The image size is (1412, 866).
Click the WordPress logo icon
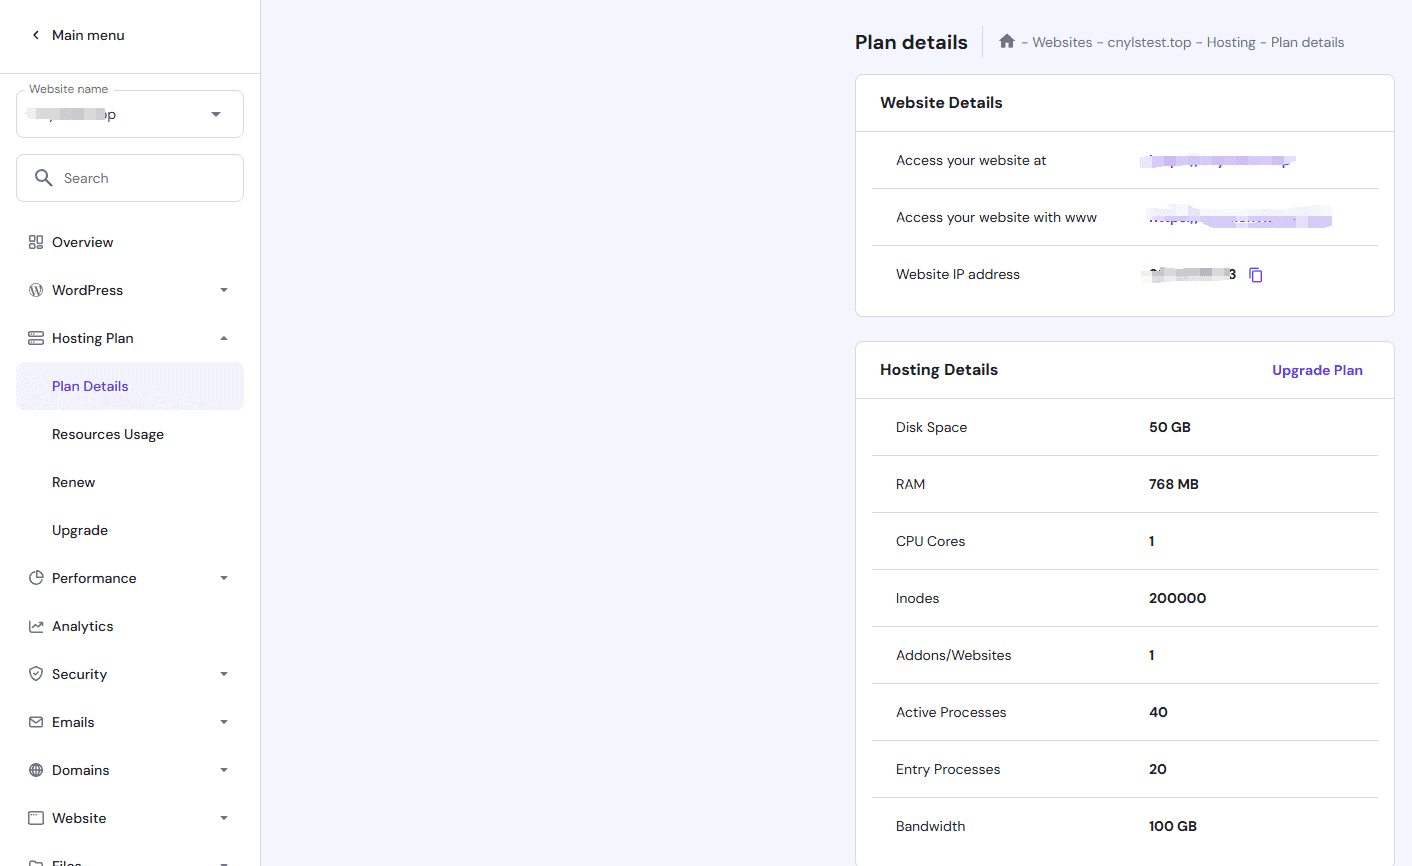36,290
